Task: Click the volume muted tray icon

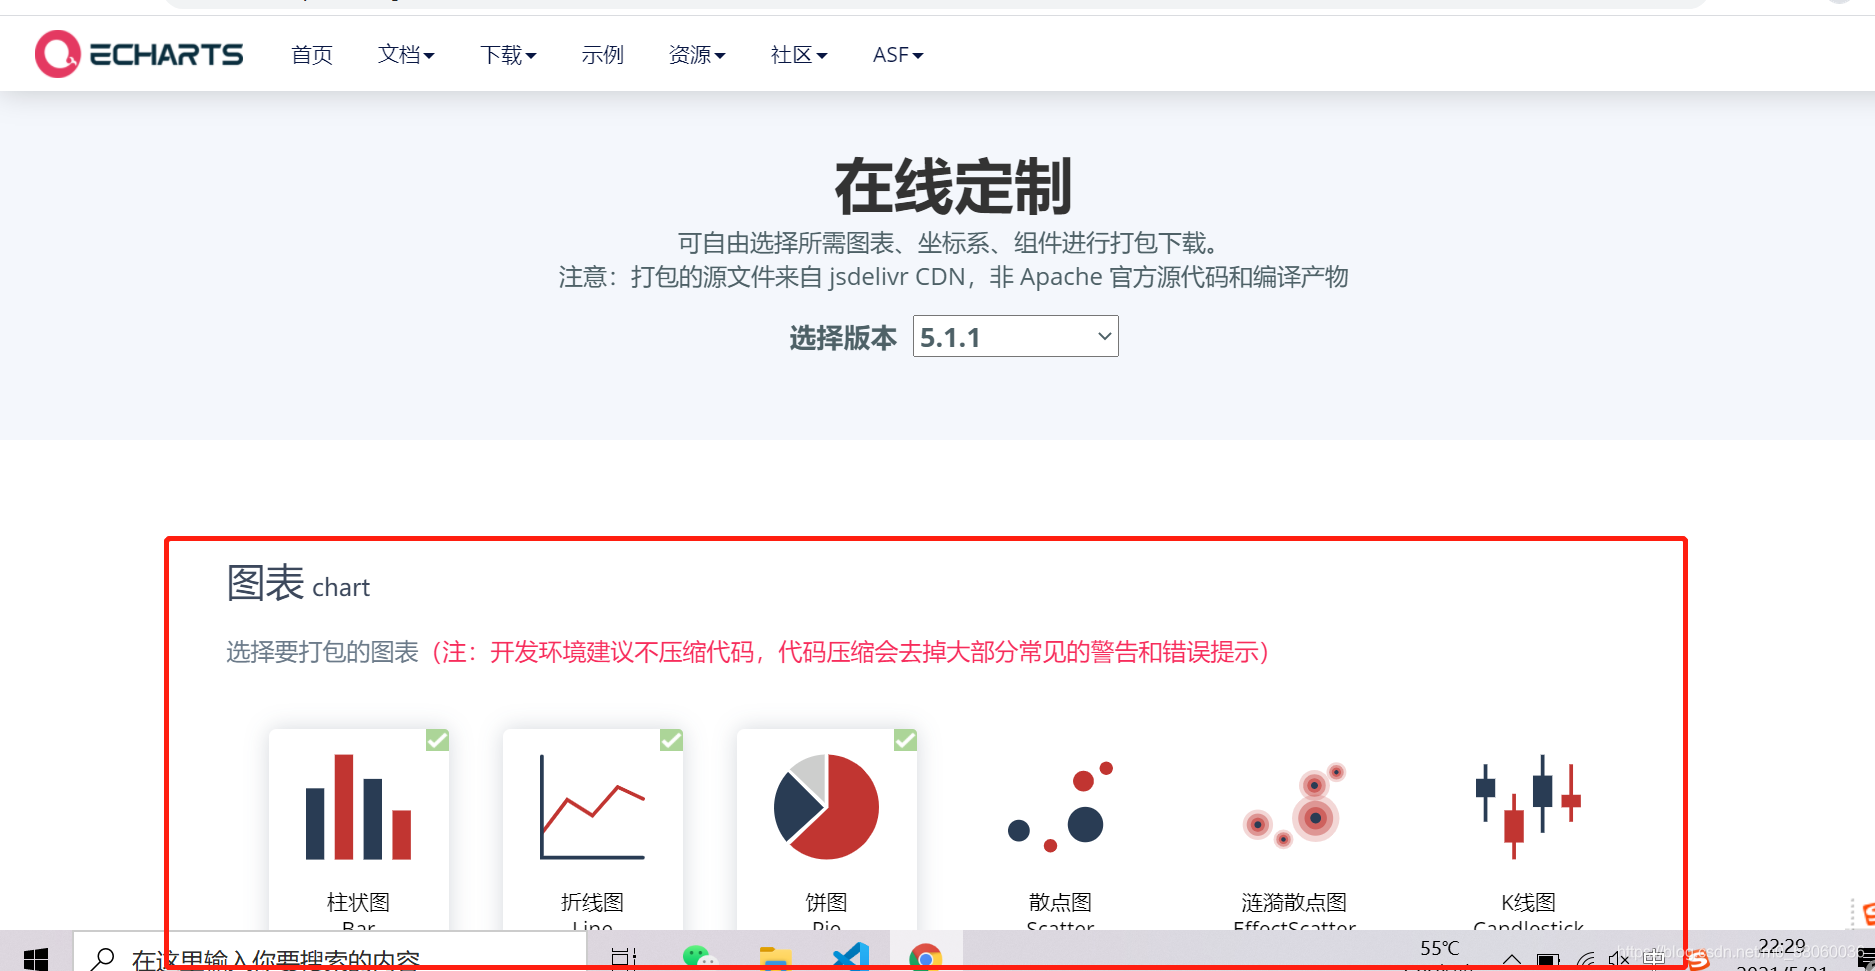Action: tap(1619, 959)
